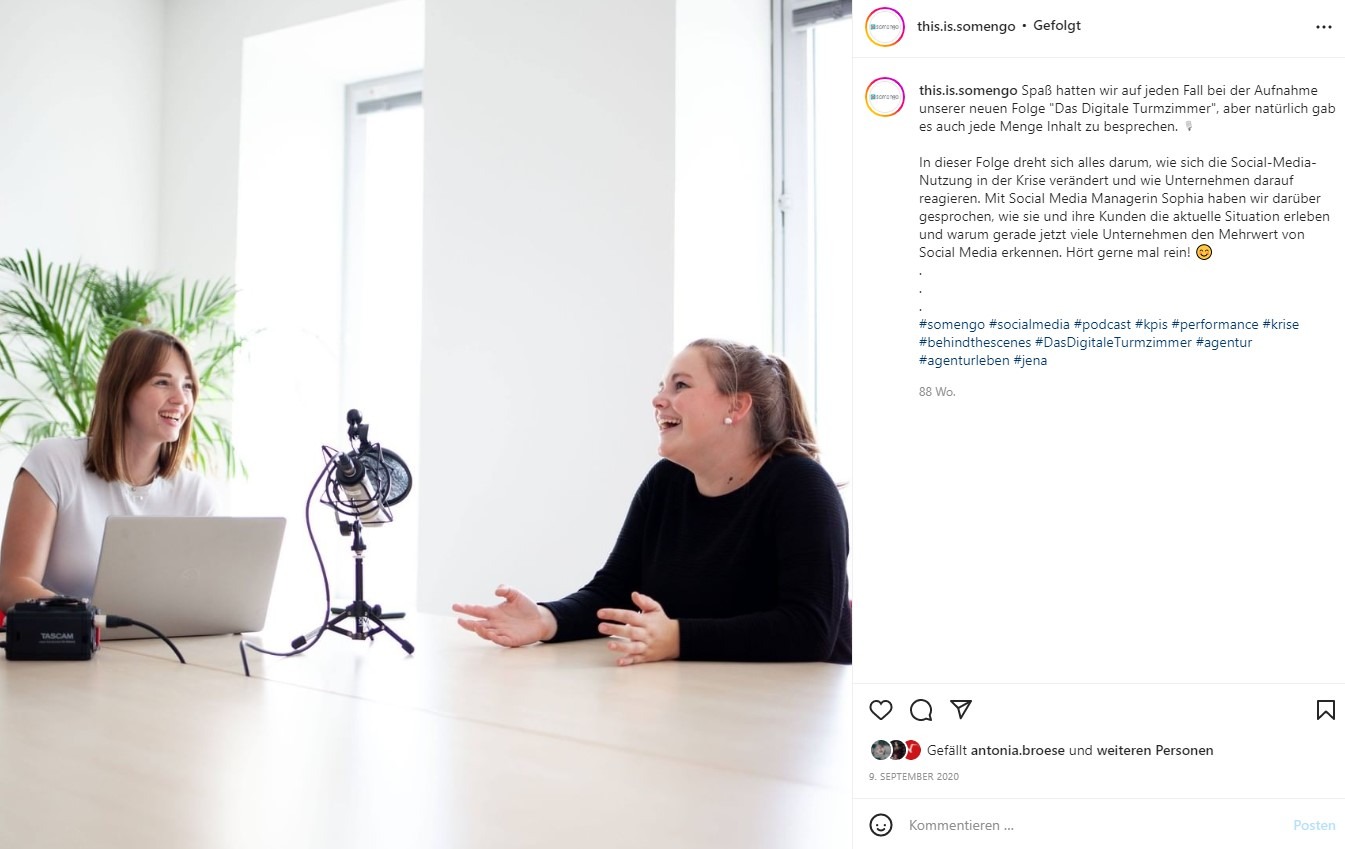Open this.is.somengo username in header
The width and height of the screenshot is (1345, 849).
pos(964,26)
